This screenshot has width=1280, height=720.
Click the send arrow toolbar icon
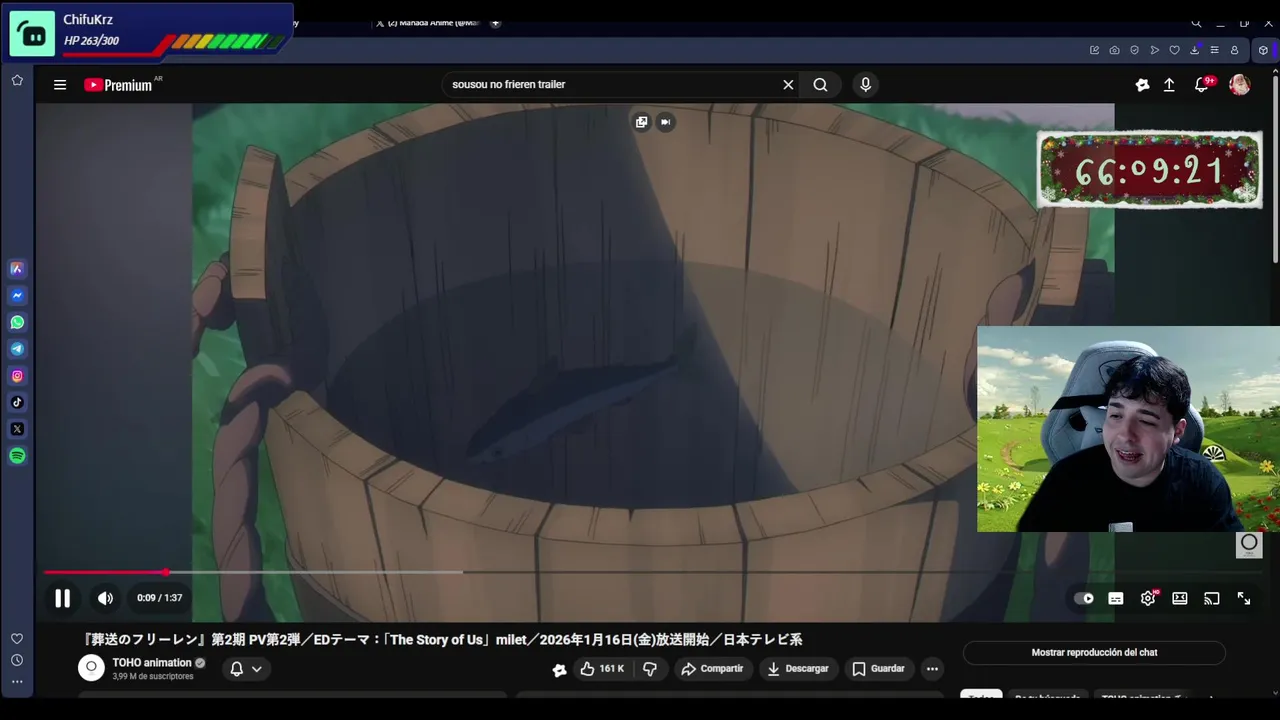1154,50
